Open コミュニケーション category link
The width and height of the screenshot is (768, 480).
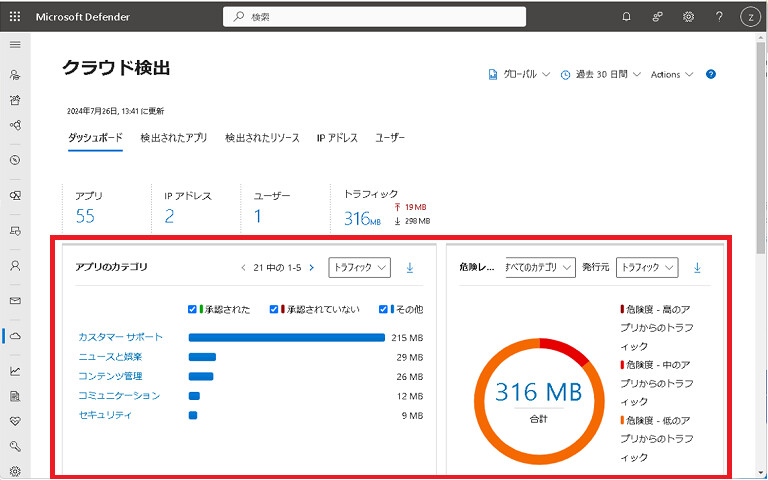[x=119, y=396]
